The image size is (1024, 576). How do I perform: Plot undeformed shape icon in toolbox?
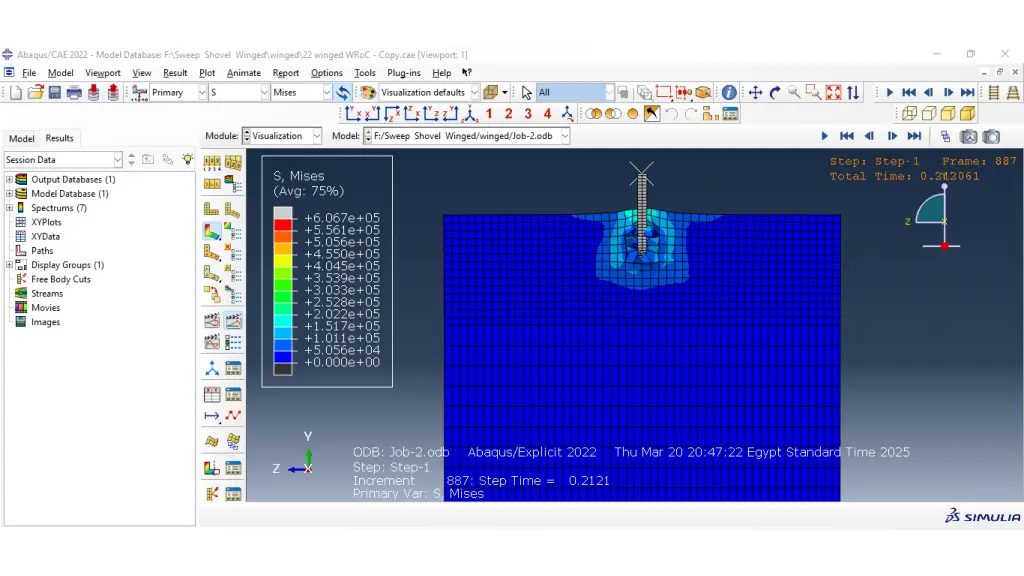[x=212, y=210]
